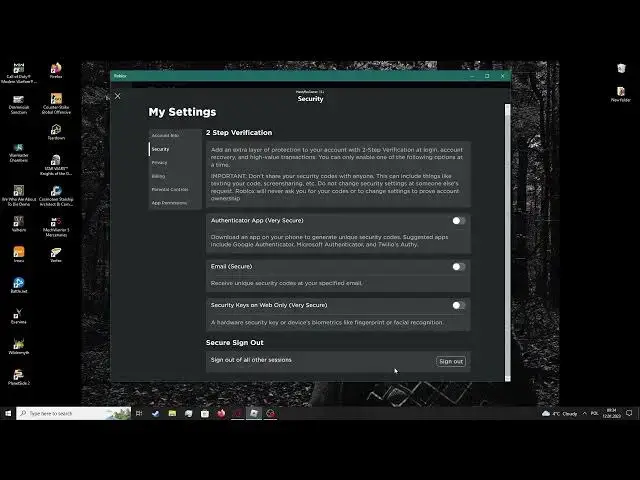The image size is (640, 480).
Task: Open the PlanetSide 2 desktop shortcut
Action: coord(18,377)
